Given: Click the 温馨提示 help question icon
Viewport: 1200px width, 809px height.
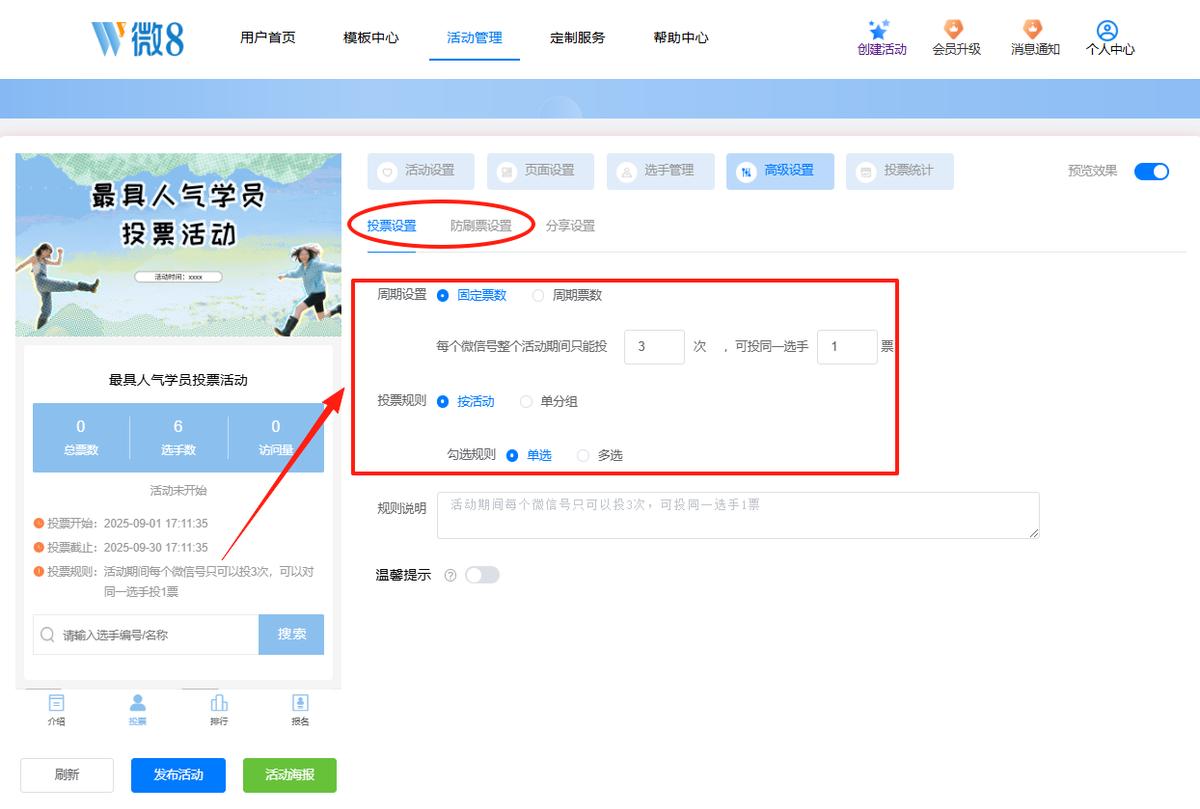Looking at the screenshot, I should (x=450, y=575).
